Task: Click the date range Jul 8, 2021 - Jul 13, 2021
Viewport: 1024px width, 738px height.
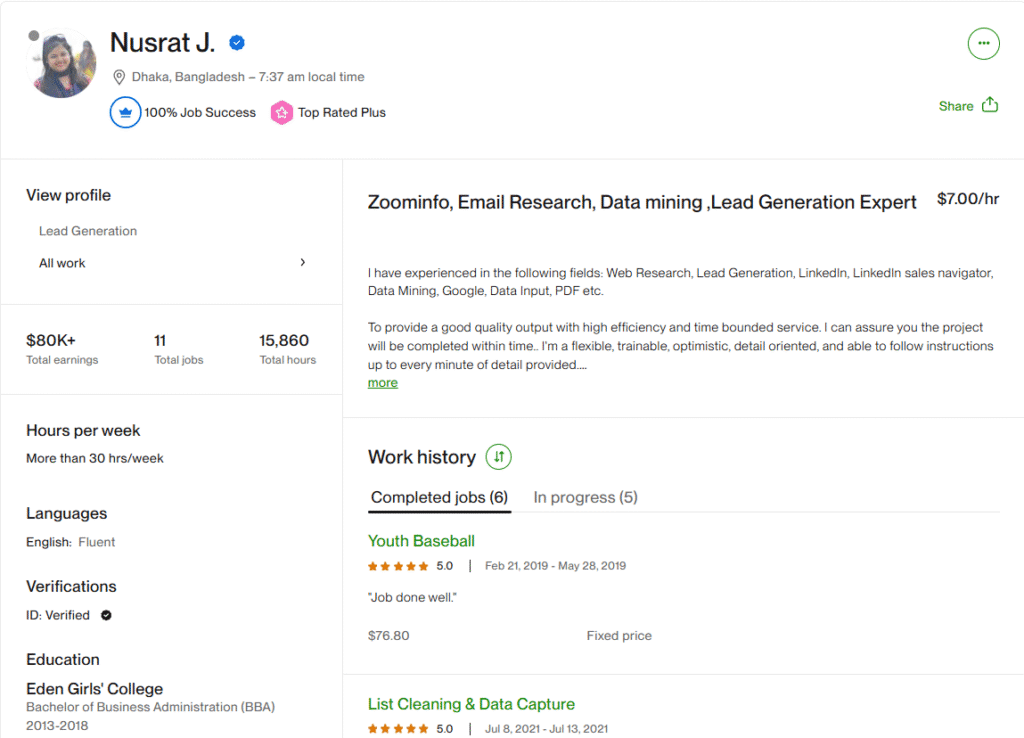Action: [546, 729]
